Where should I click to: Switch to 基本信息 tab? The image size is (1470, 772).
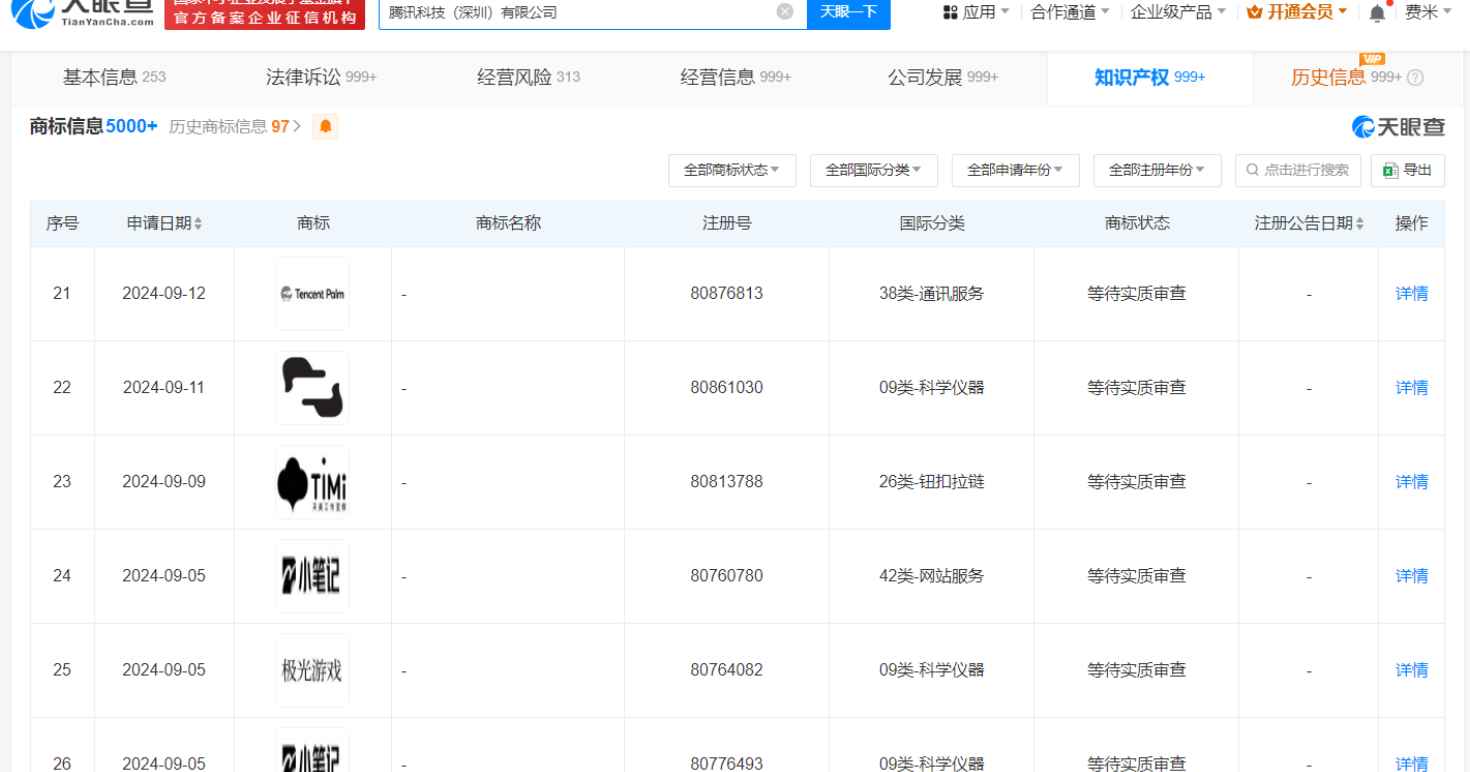click(114, 79)
